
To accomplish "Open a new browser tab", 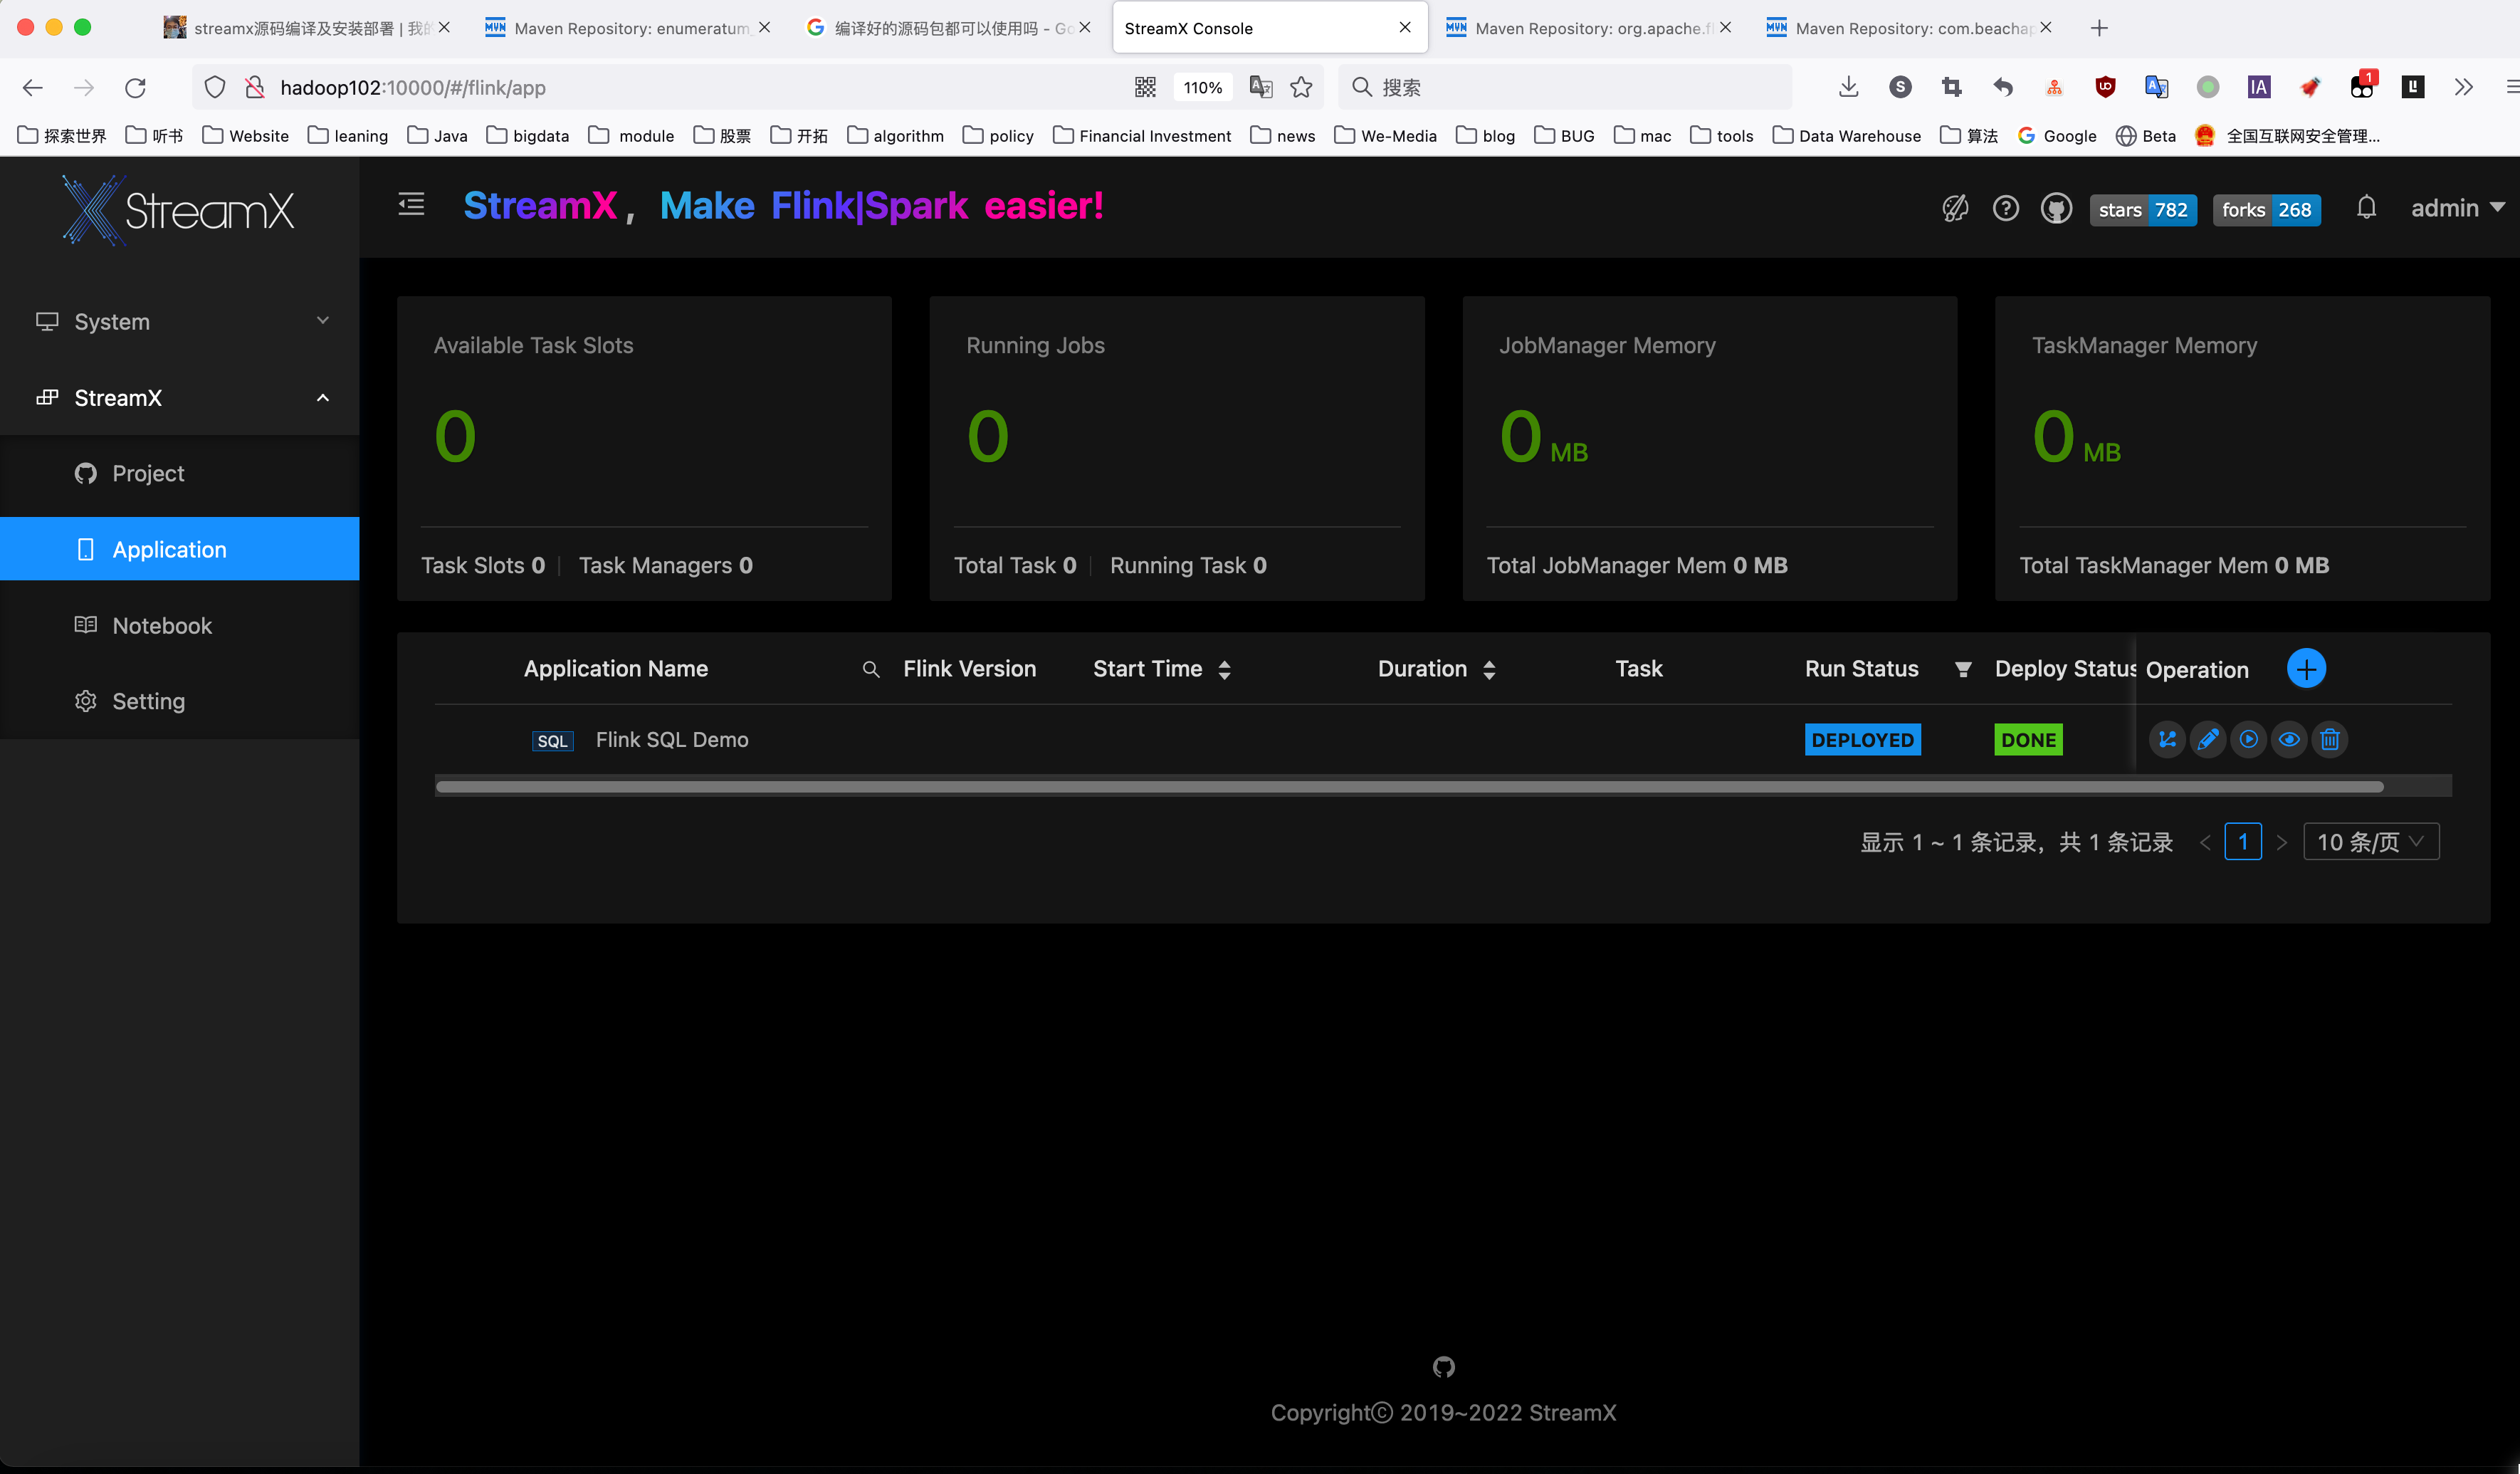I will (2099, 28).
